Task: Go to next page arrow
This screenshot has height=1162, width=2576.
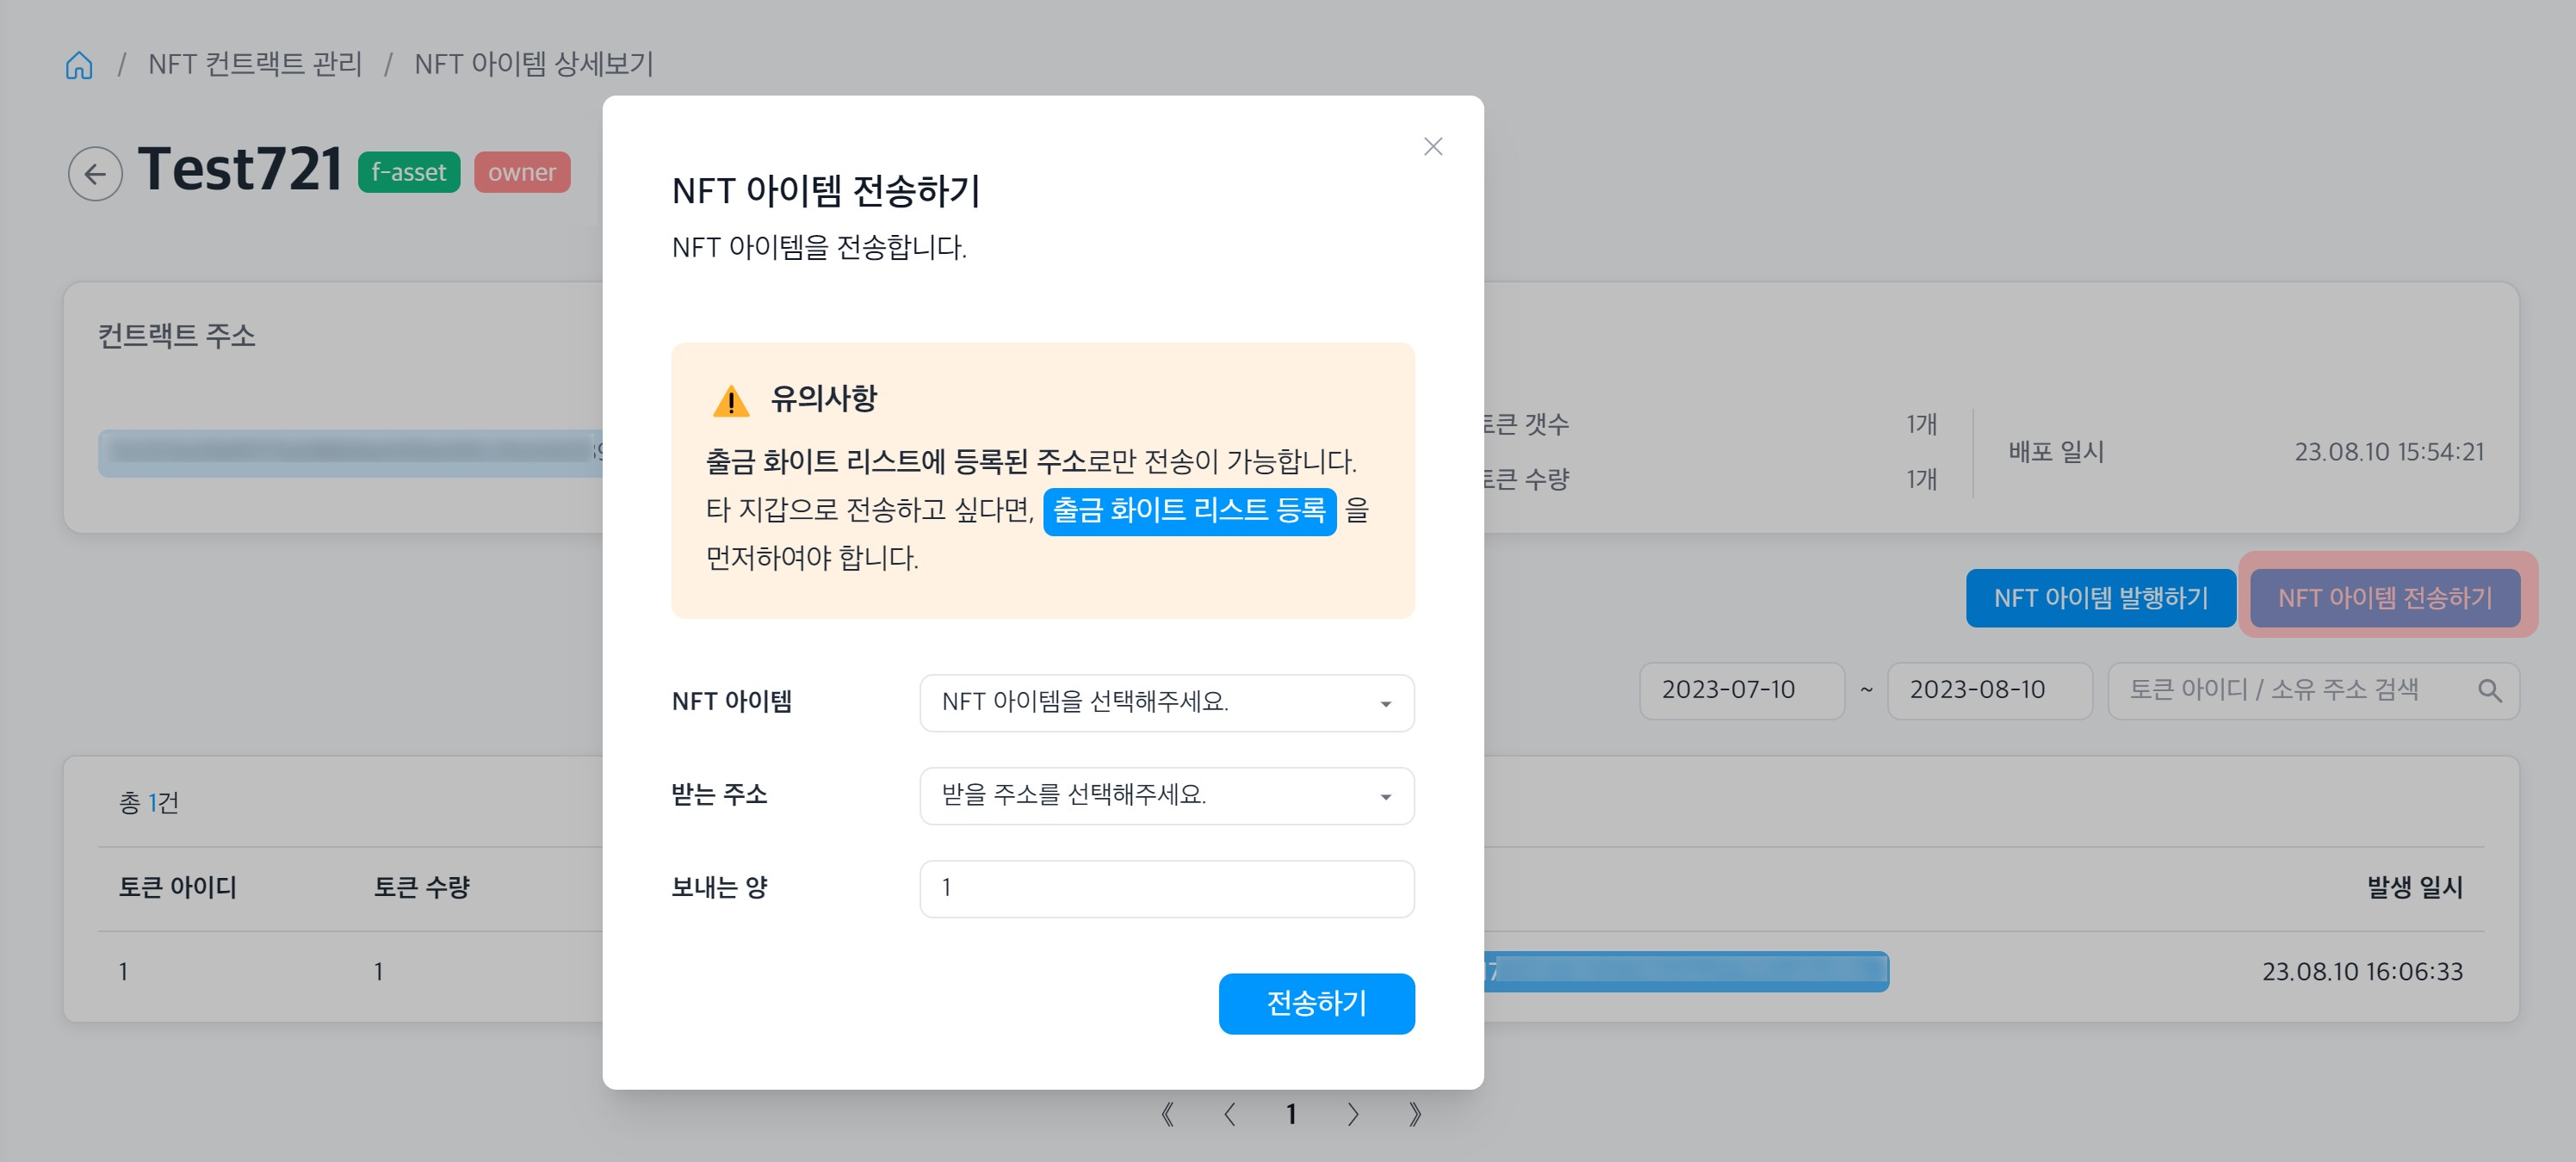Action: 1353,1114
